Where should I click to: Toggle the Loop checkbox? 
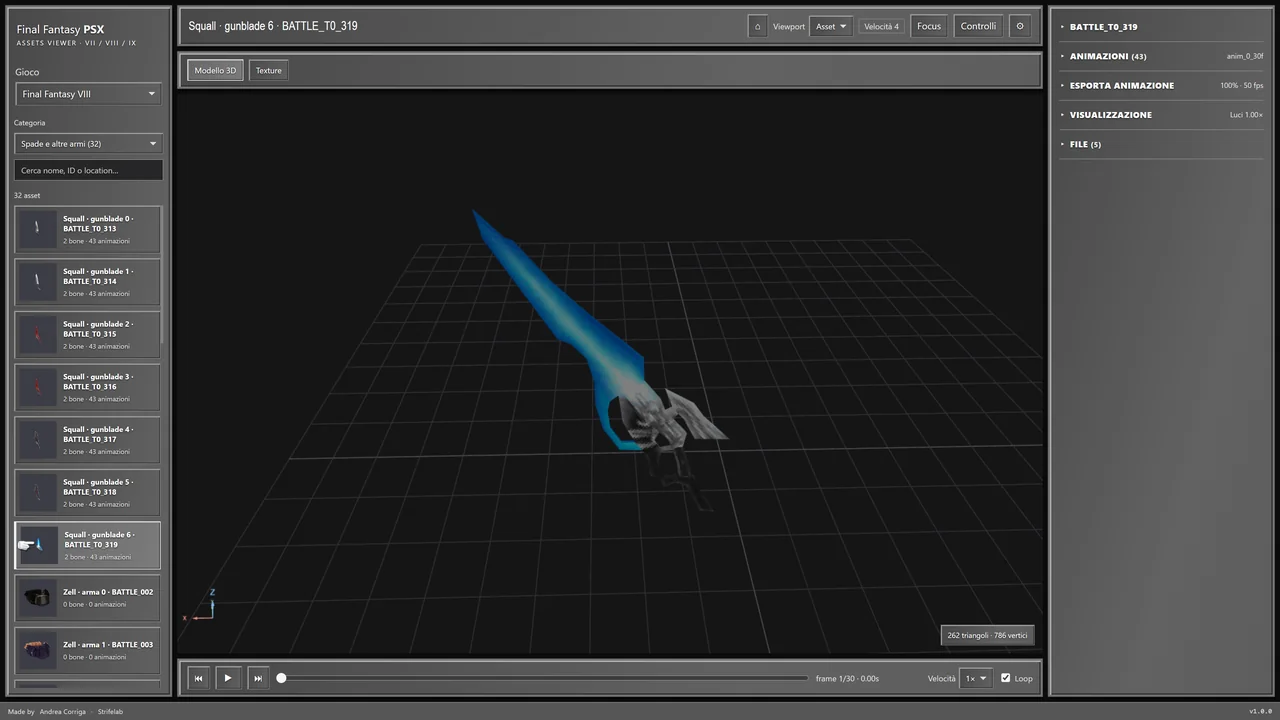click(1006, 678)
